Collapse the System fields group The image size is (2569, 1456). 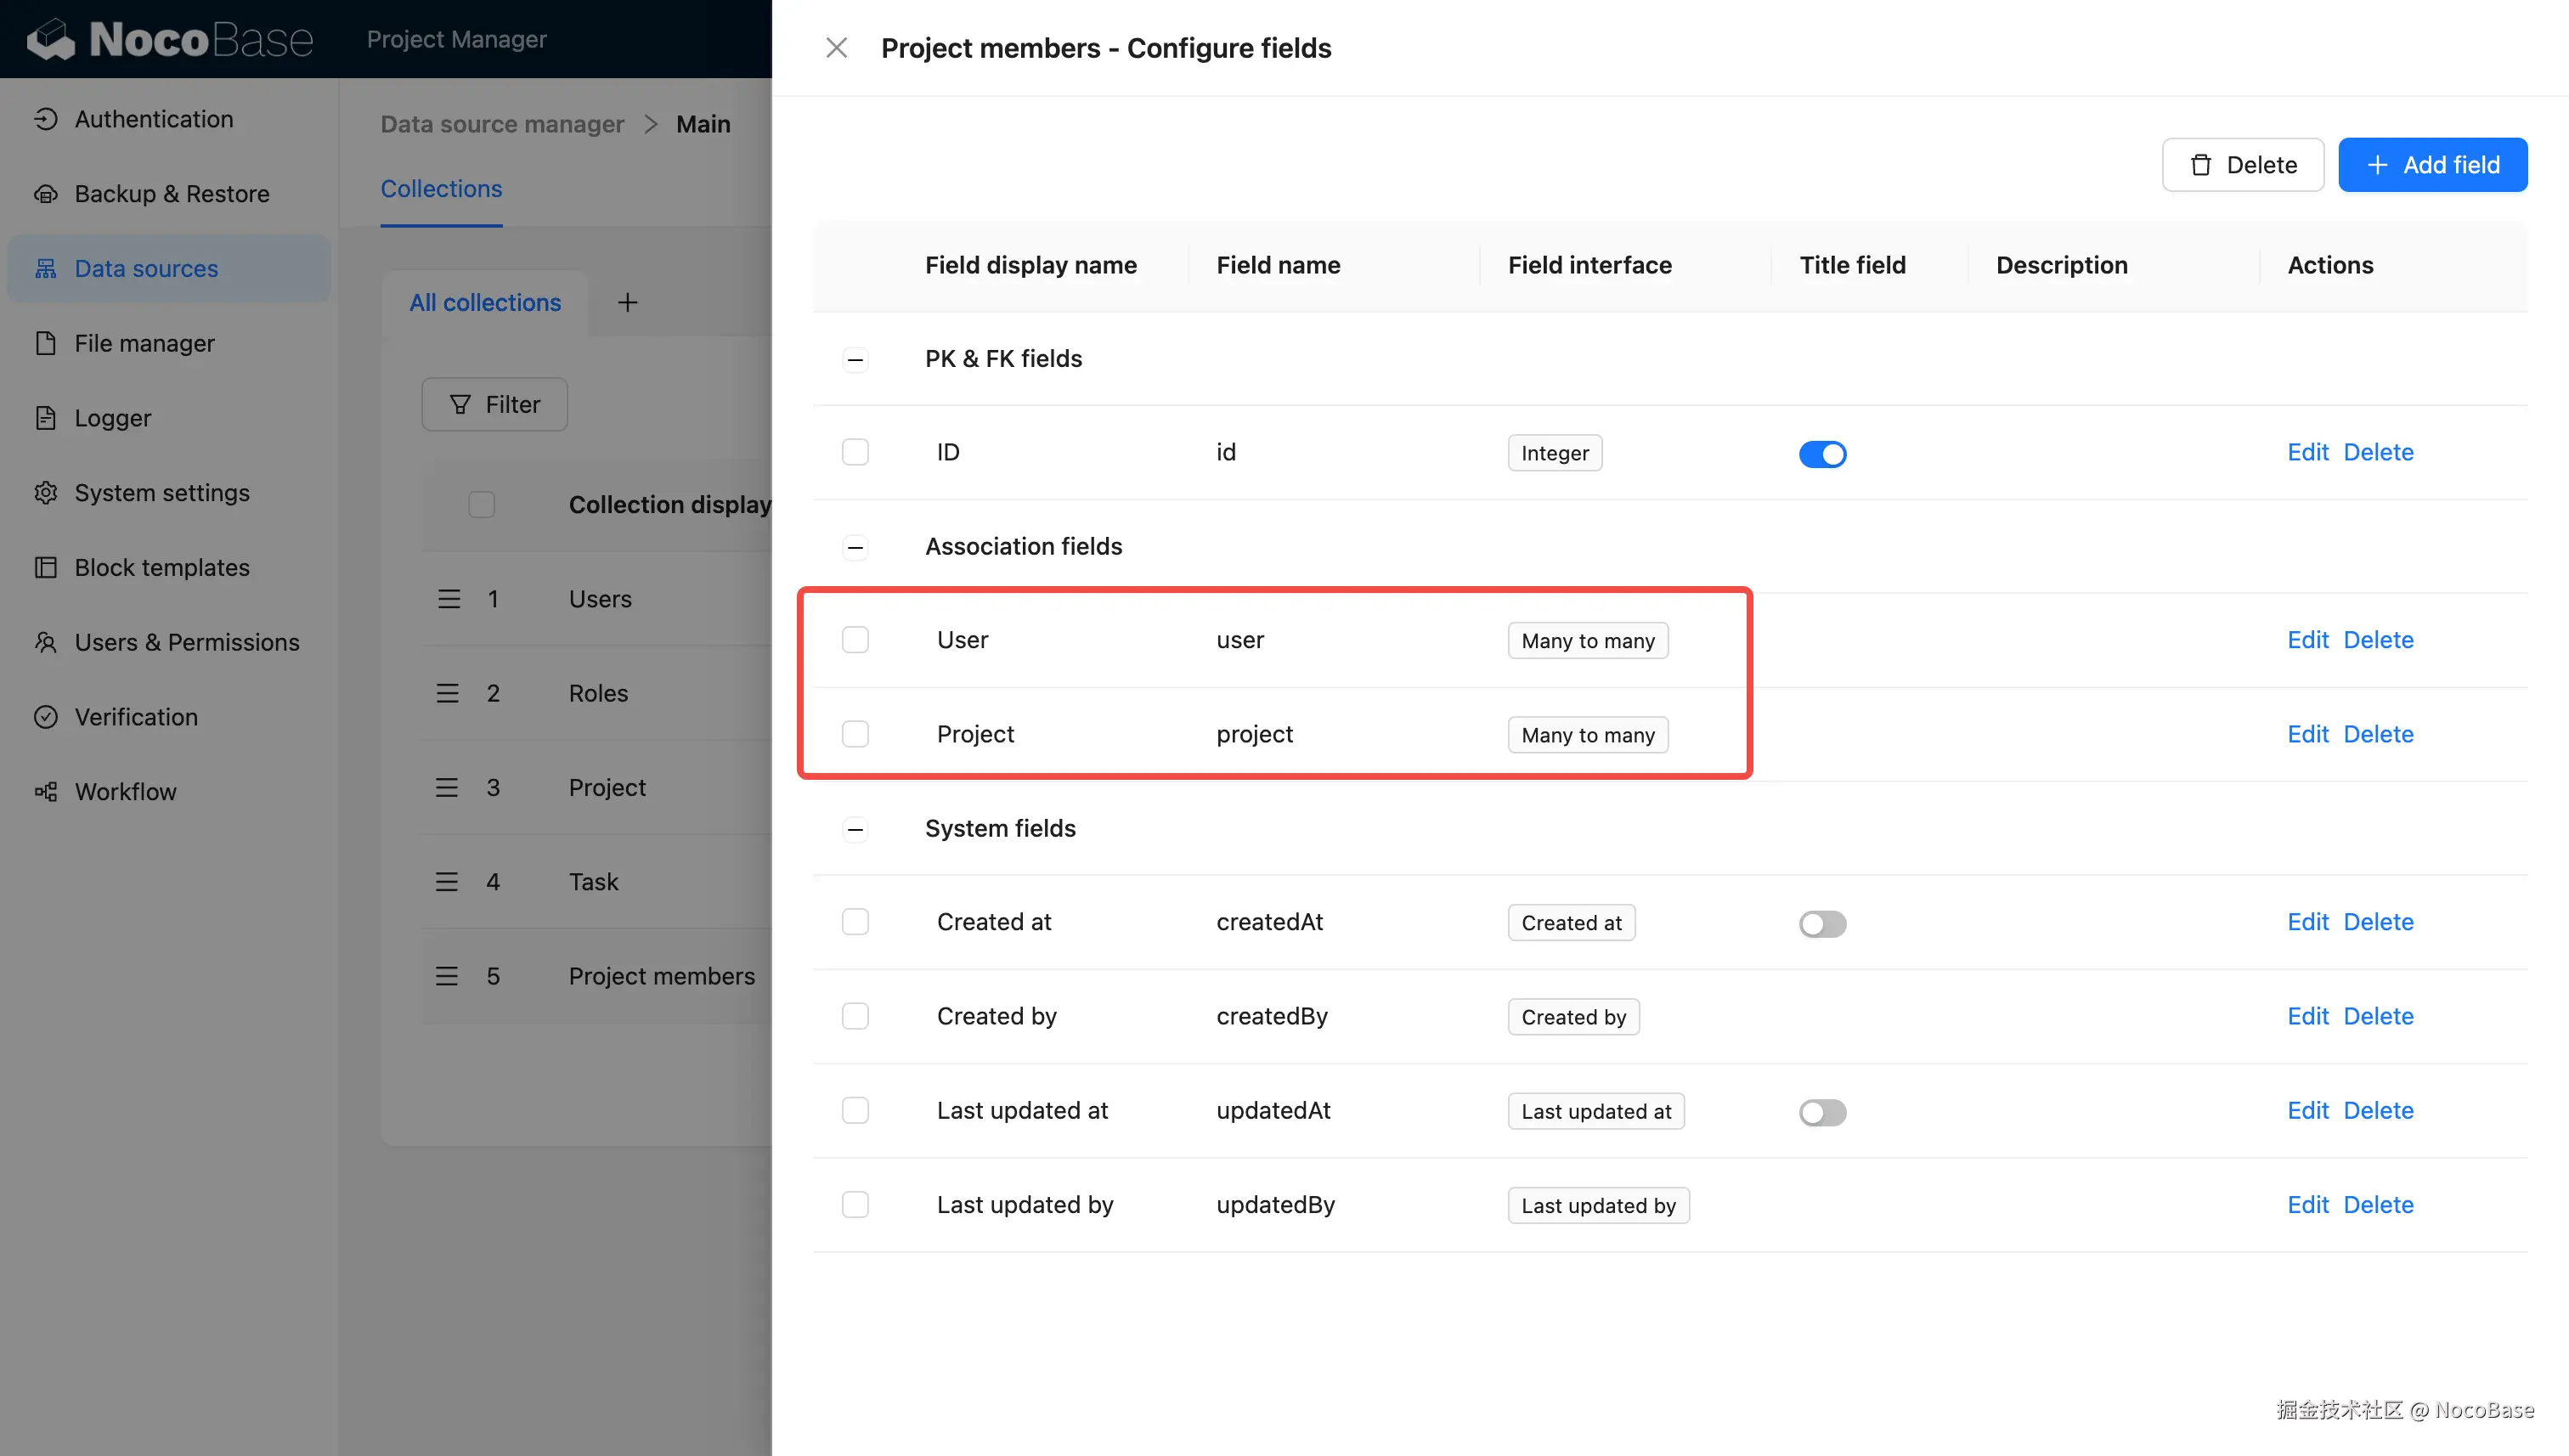(x=855, y=829)
